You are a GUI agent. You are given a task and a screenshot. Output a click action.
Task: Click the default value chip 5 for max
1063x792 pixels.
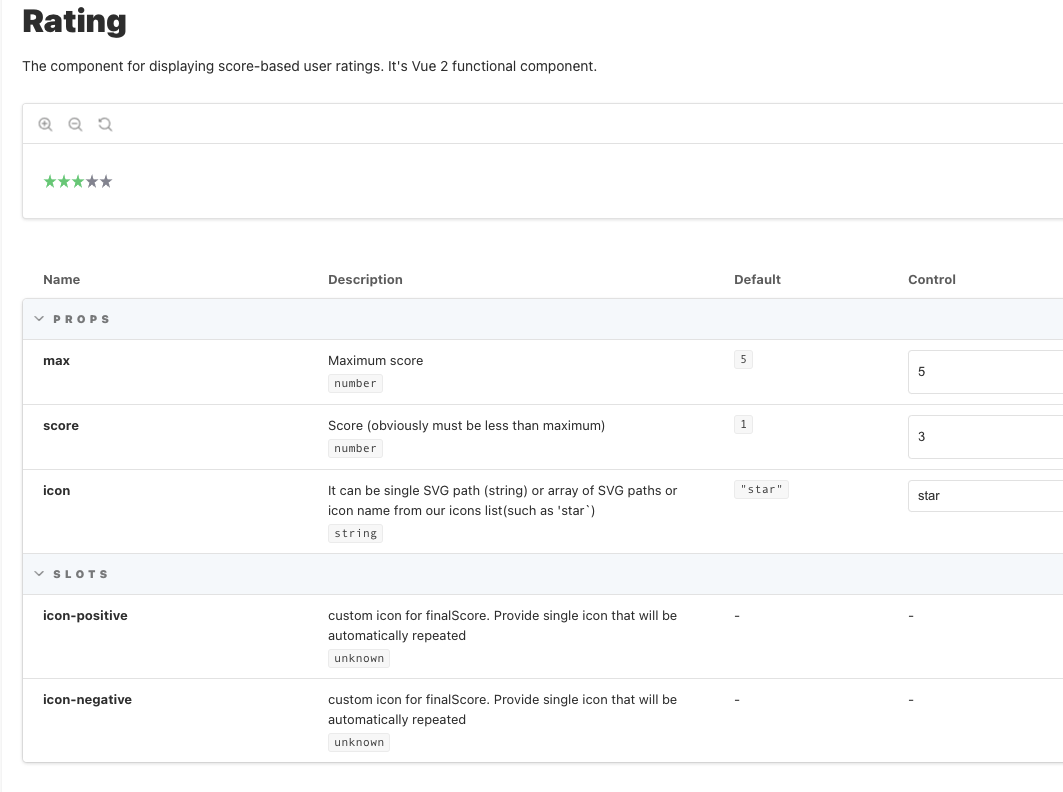743,359
